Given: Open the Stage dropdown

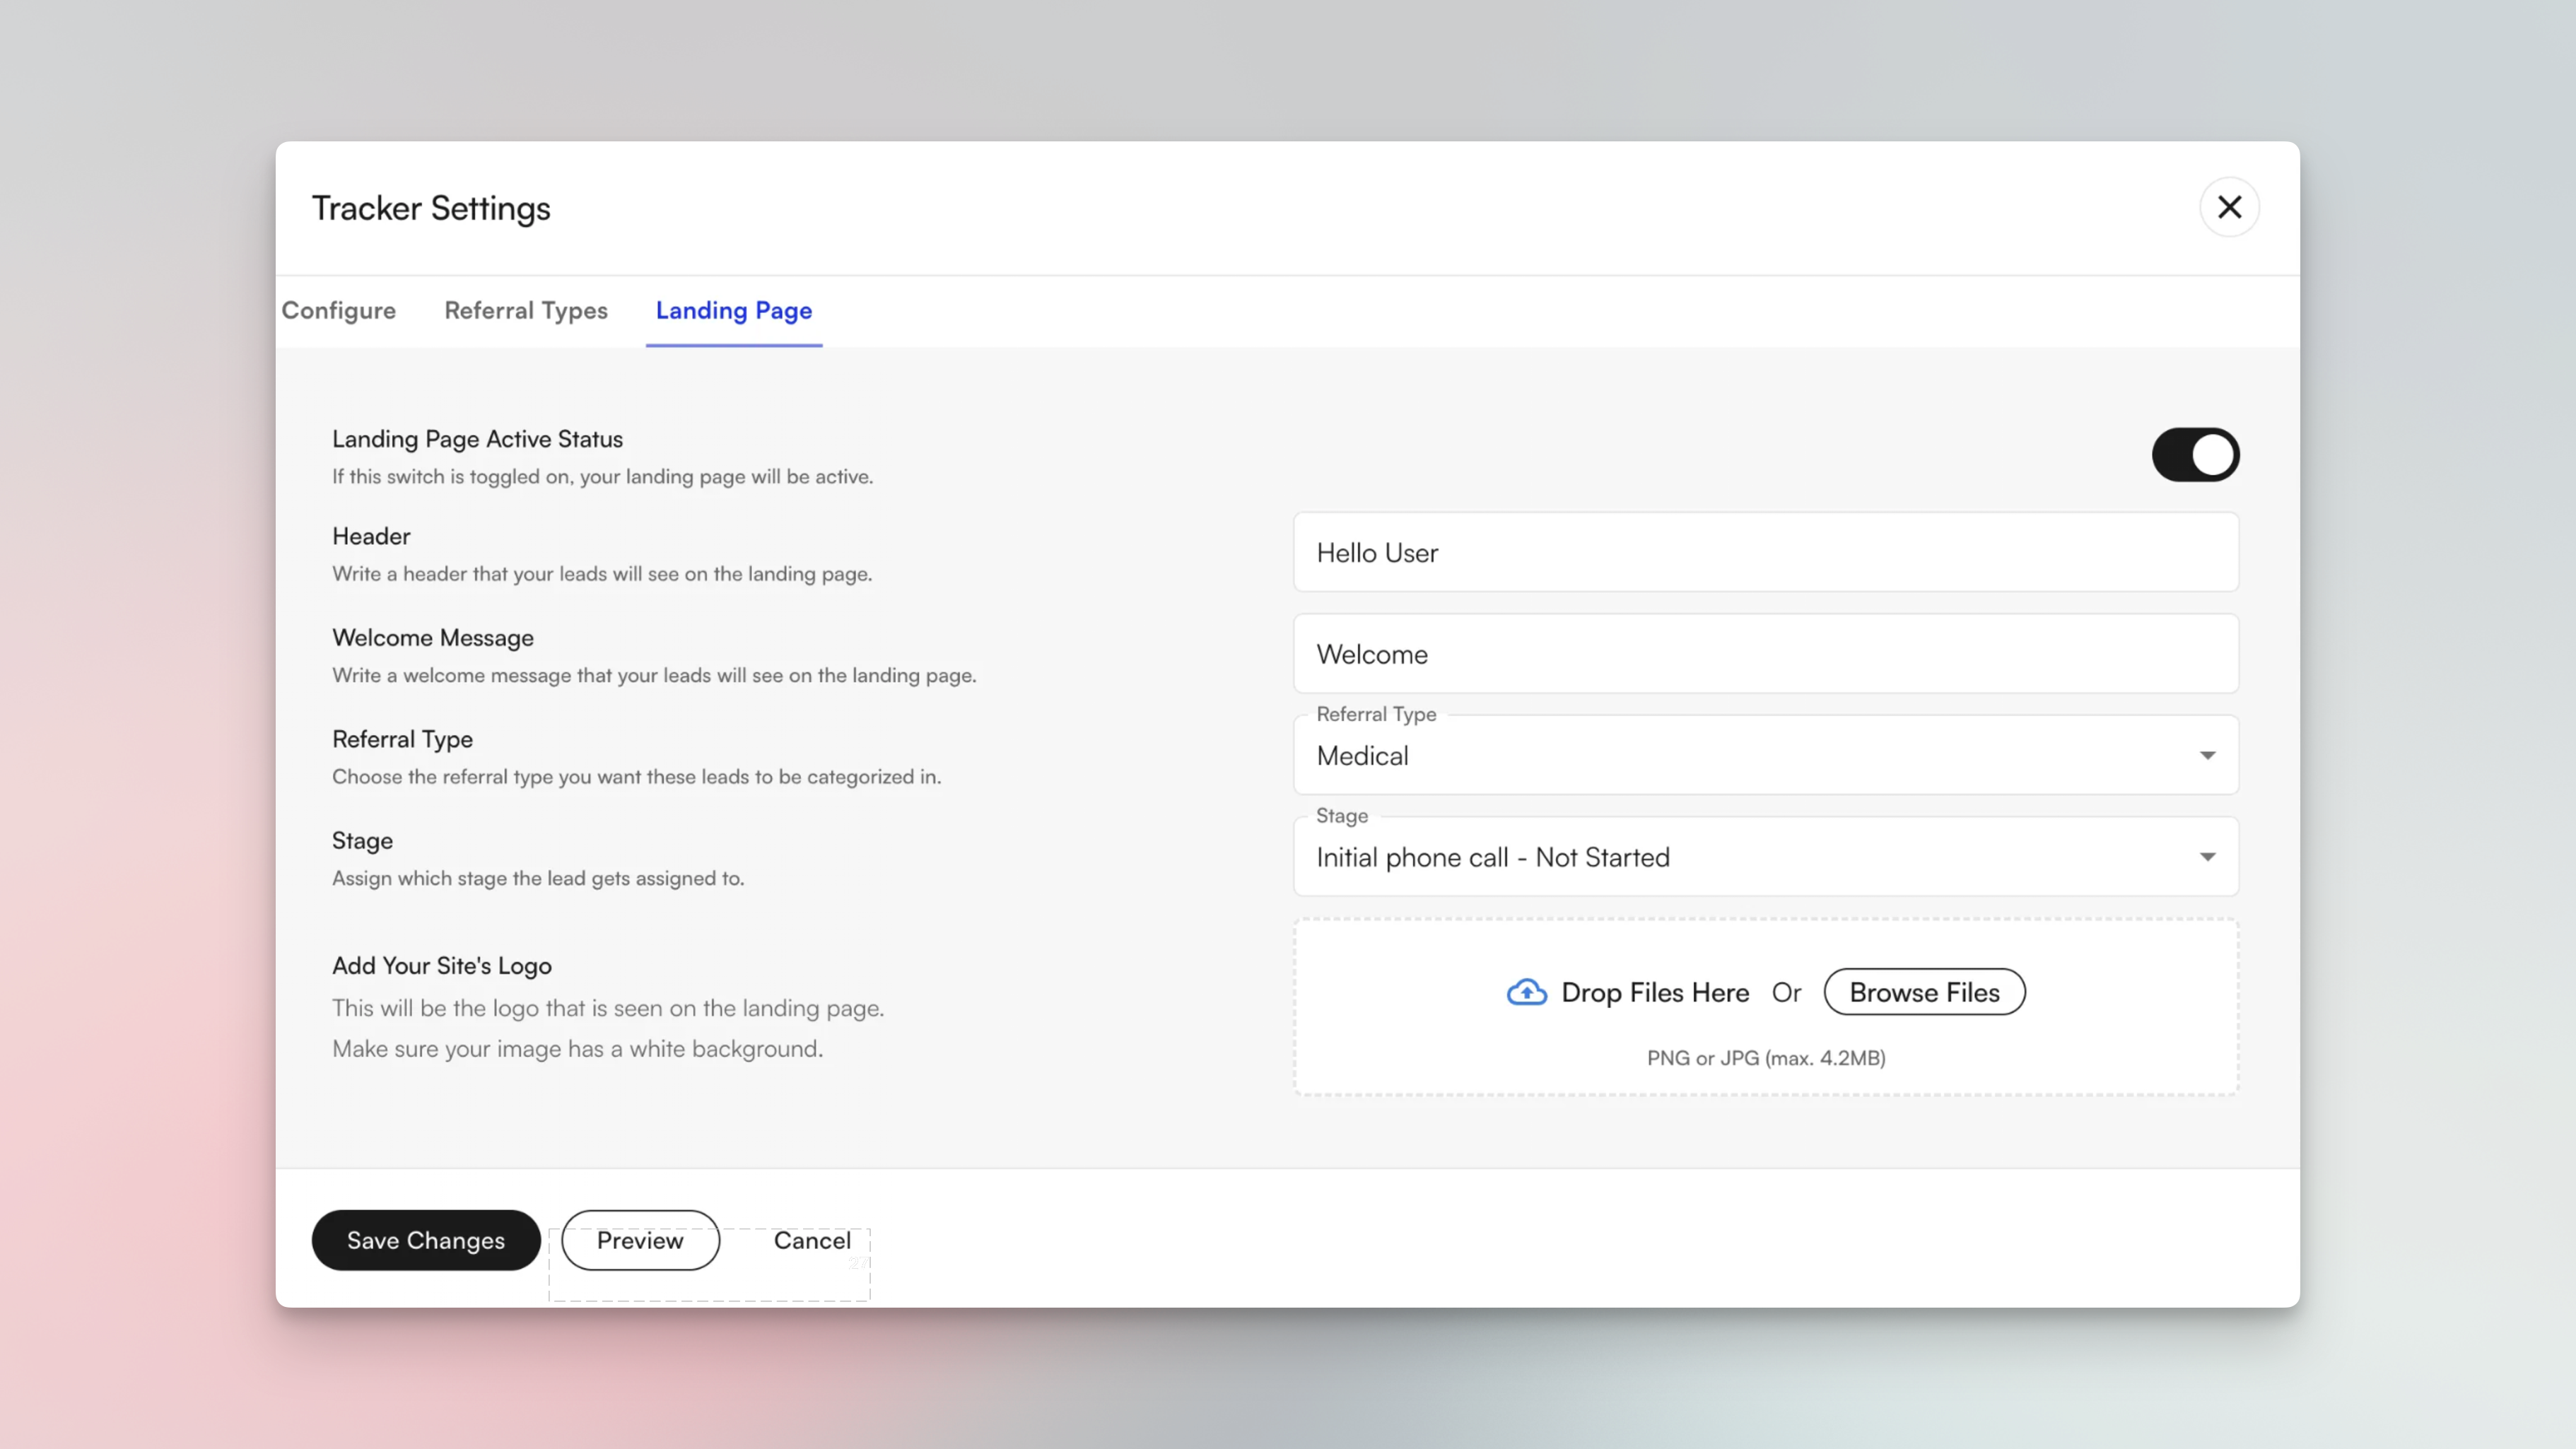Looking at the screenshot, I should click(x=1766, y=857).
